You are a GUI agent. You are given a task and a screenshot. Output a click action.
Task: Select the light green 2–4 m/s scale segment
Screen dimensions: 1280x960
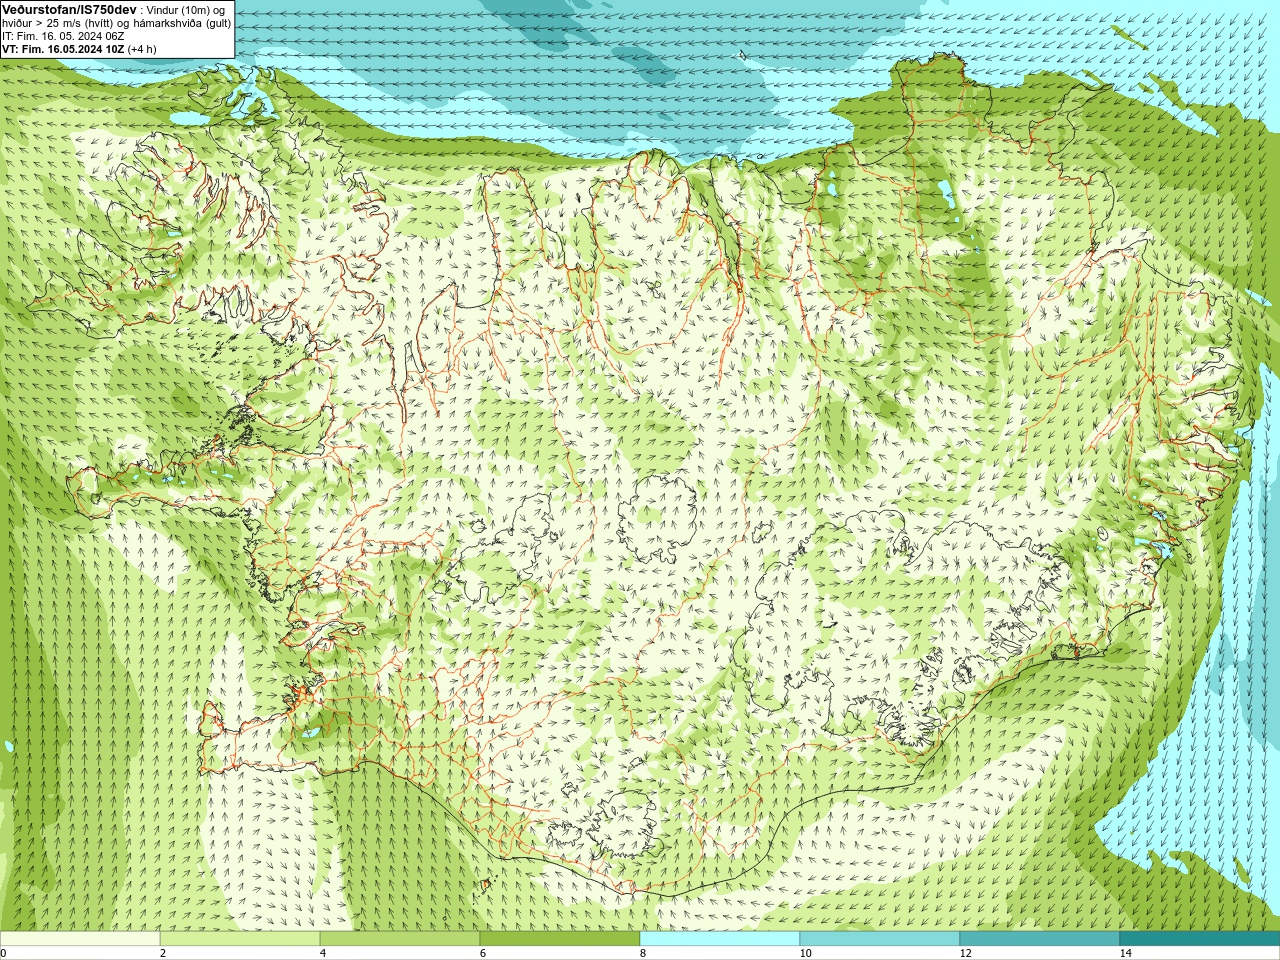[240, 939]
